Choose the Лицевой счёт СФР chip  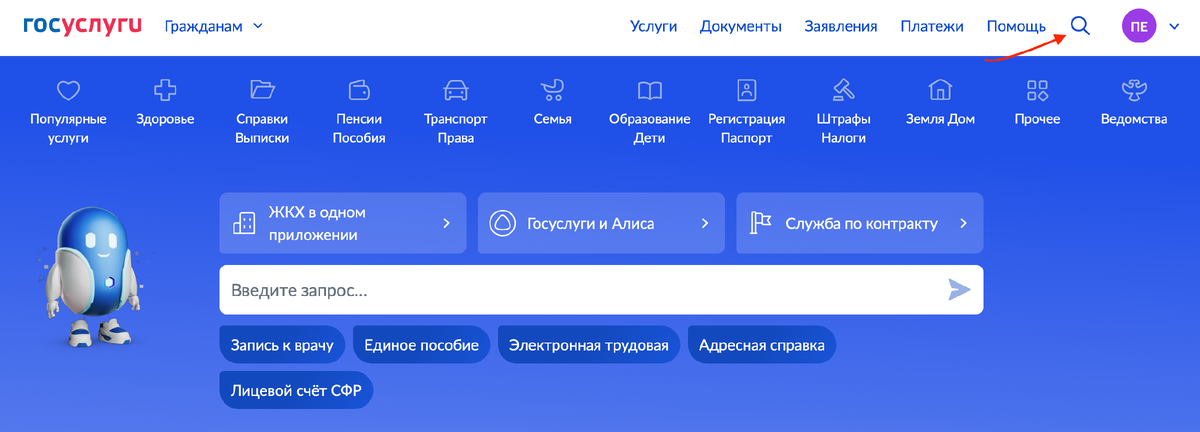tap(296, 389)
